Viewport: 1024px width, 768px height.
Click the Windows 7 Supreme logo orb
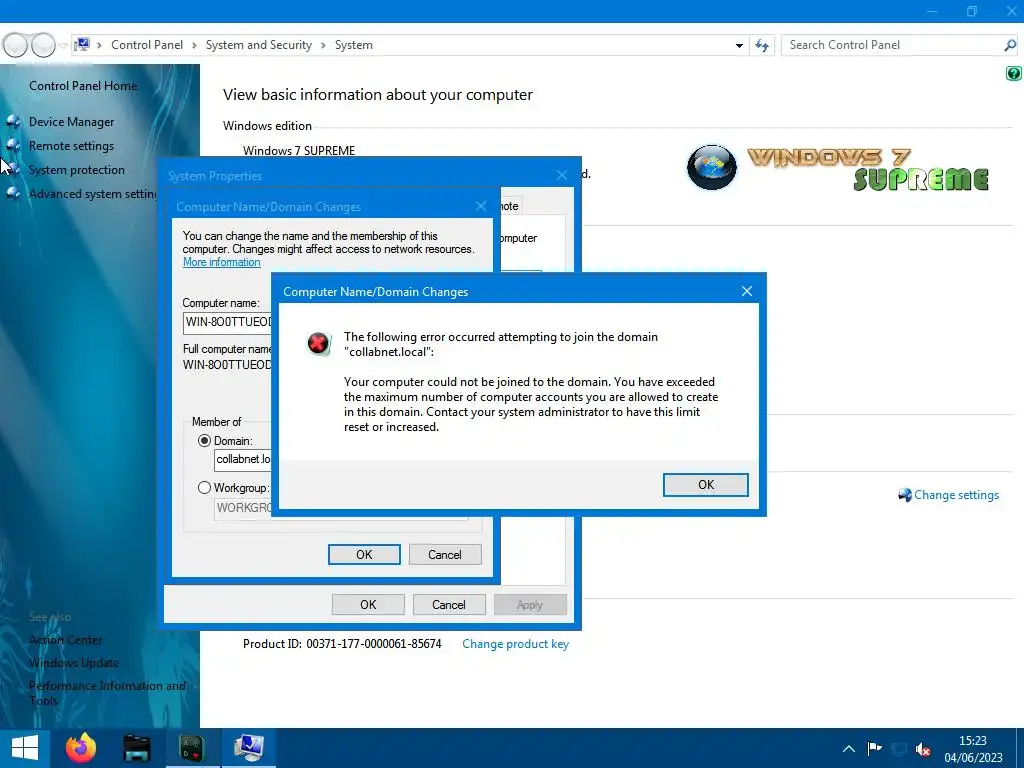[x=712, y=167]
